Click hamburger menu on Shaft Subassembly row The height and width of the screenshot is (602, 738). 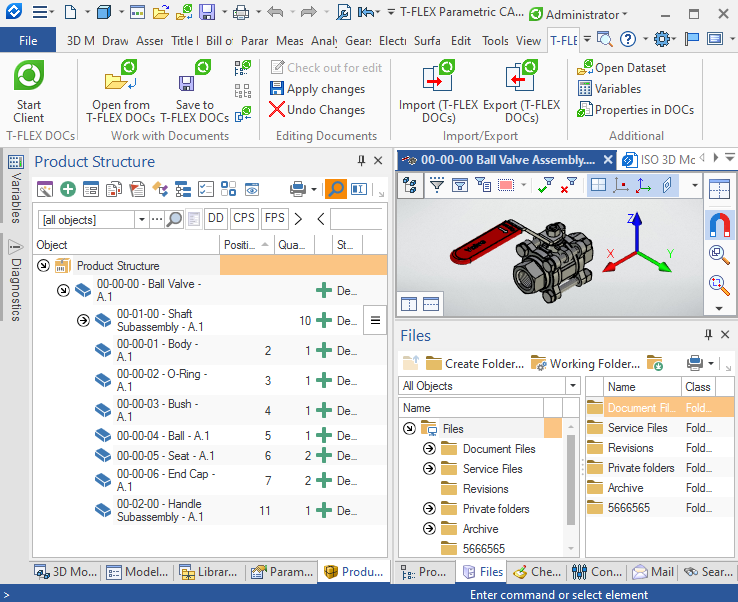click(x=375, y=321)
